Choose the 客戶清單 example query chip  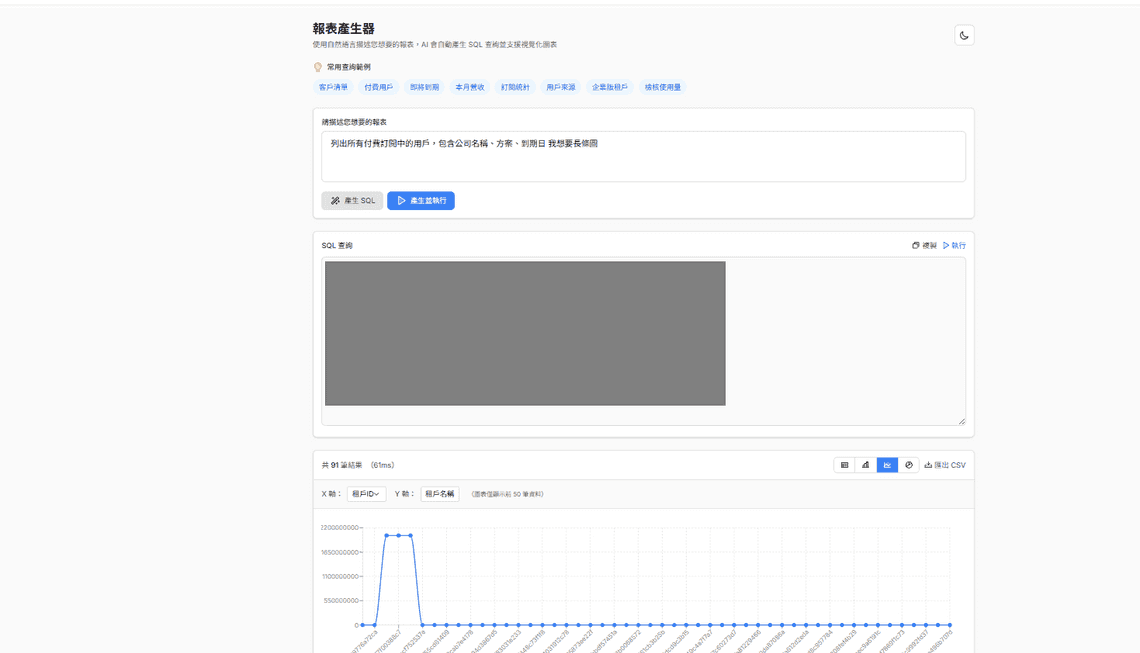point(333,87)
